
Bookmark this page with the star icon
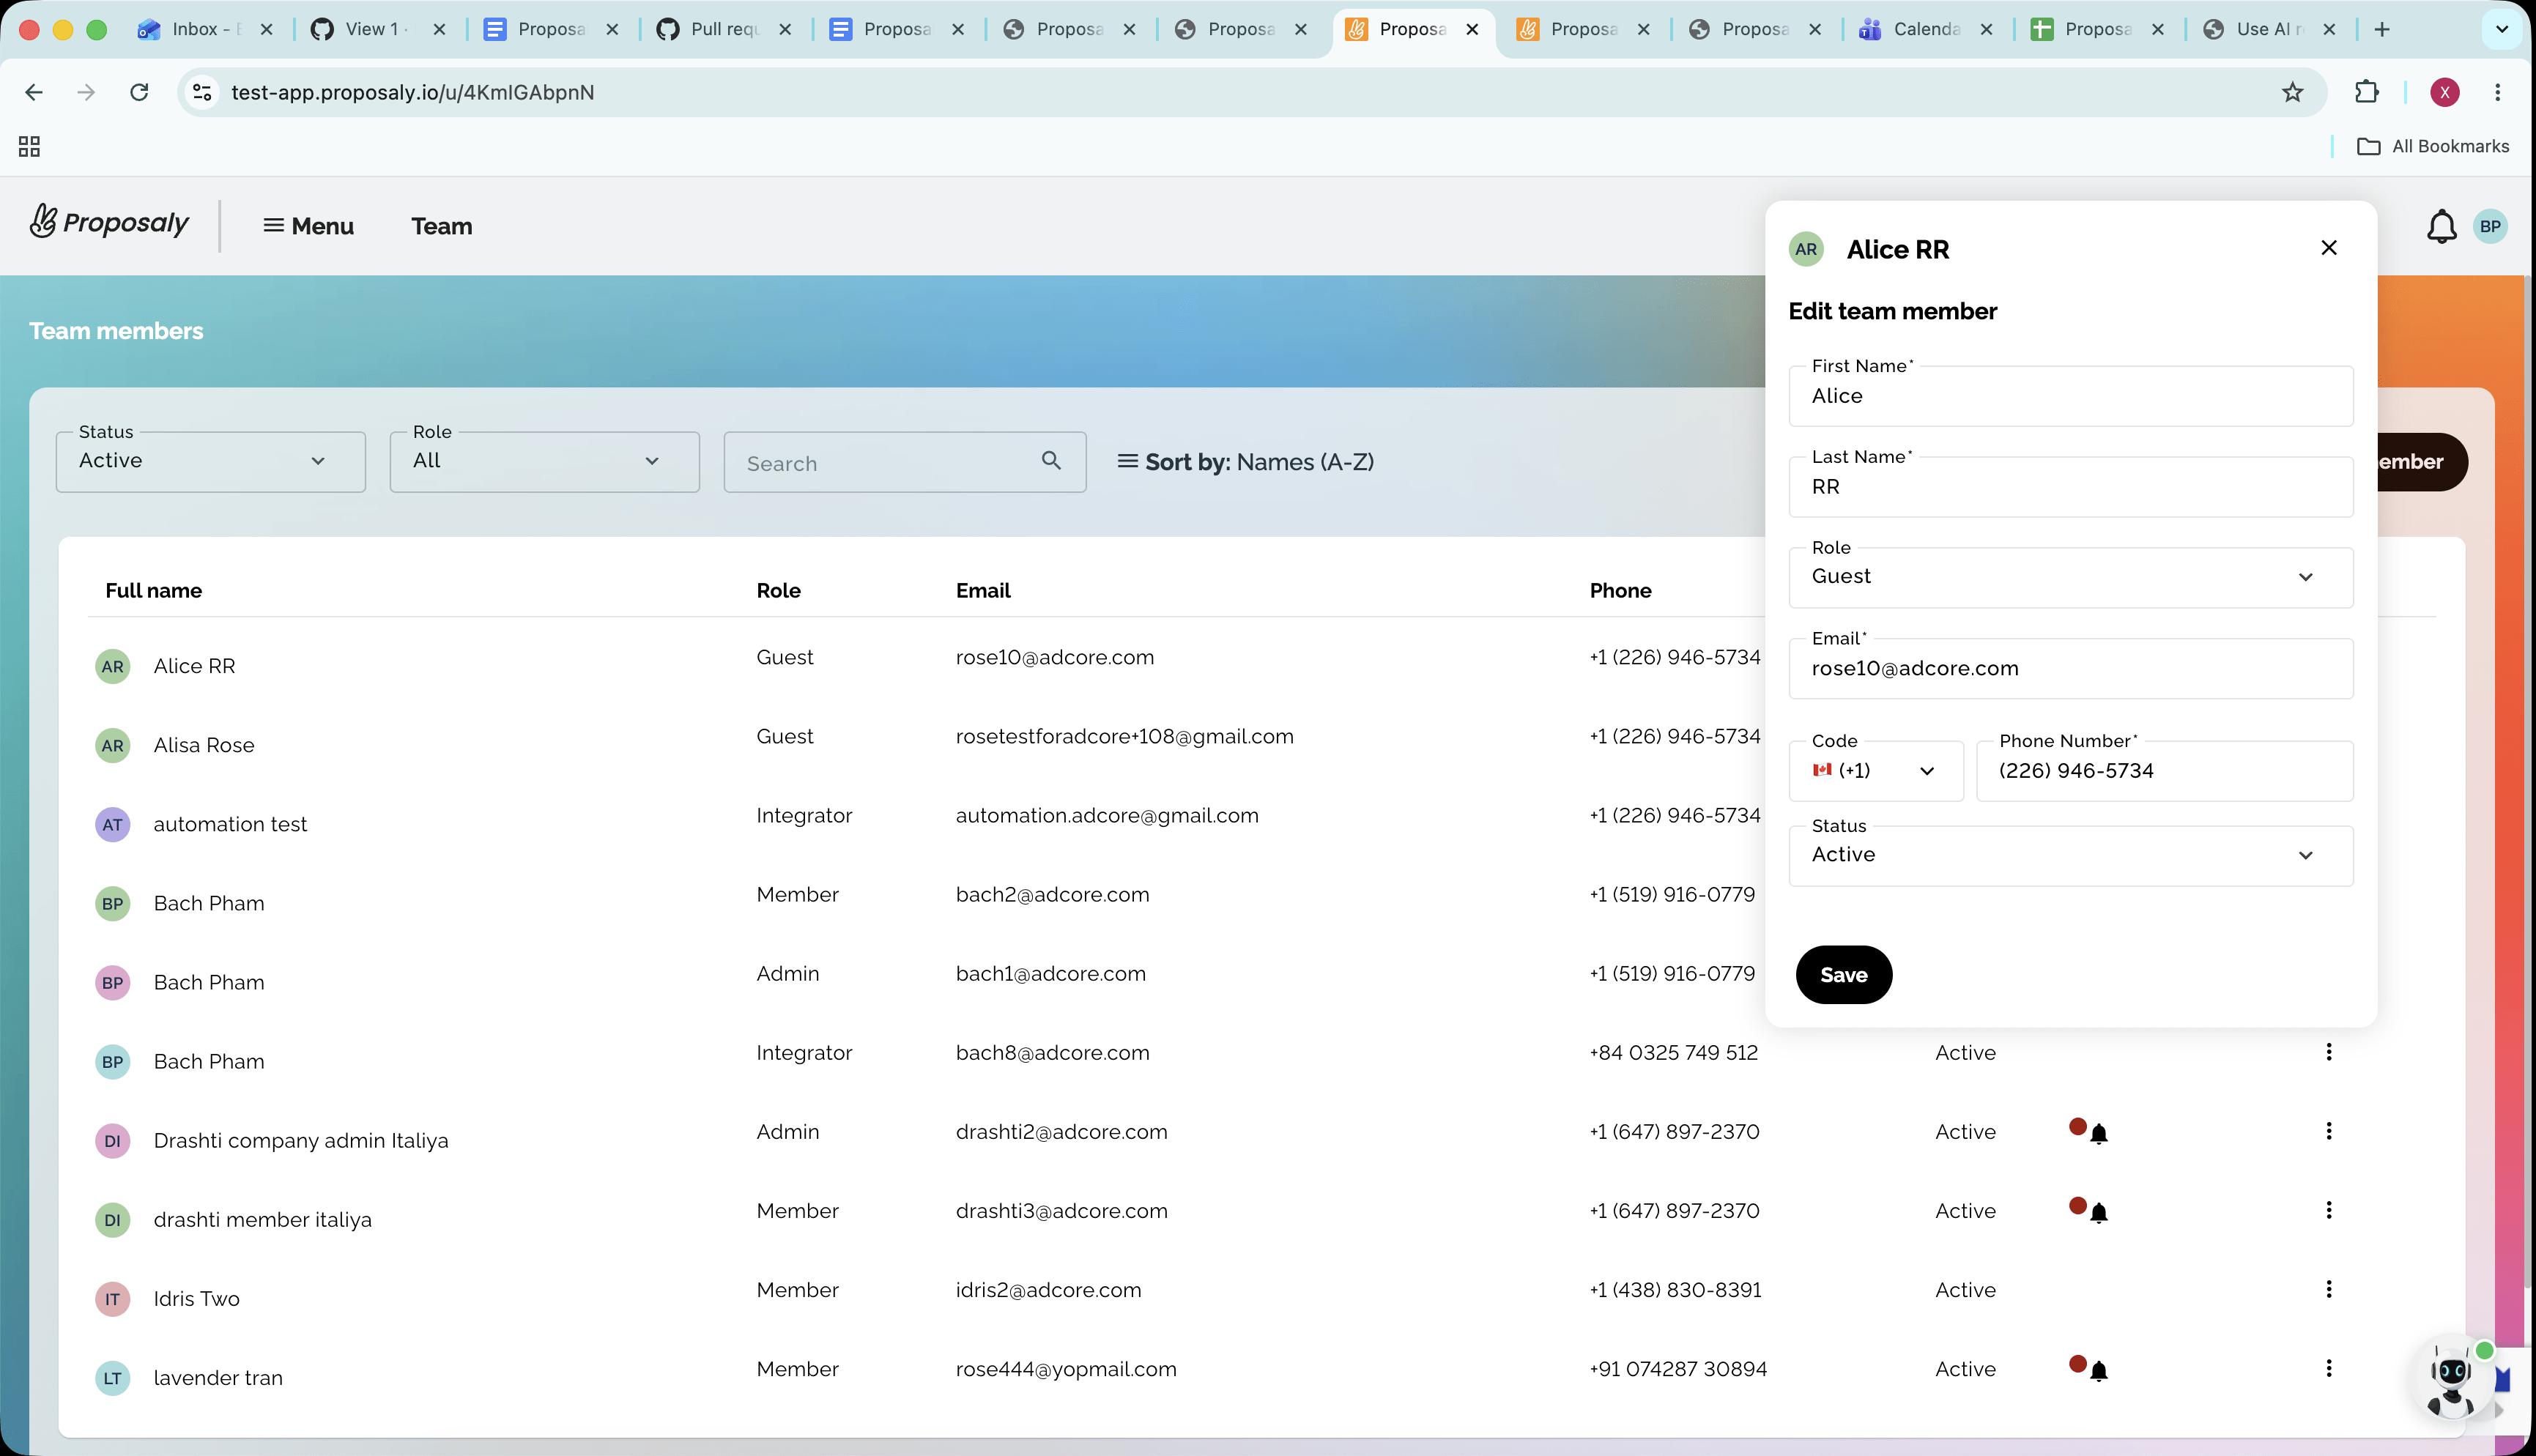2292,92
